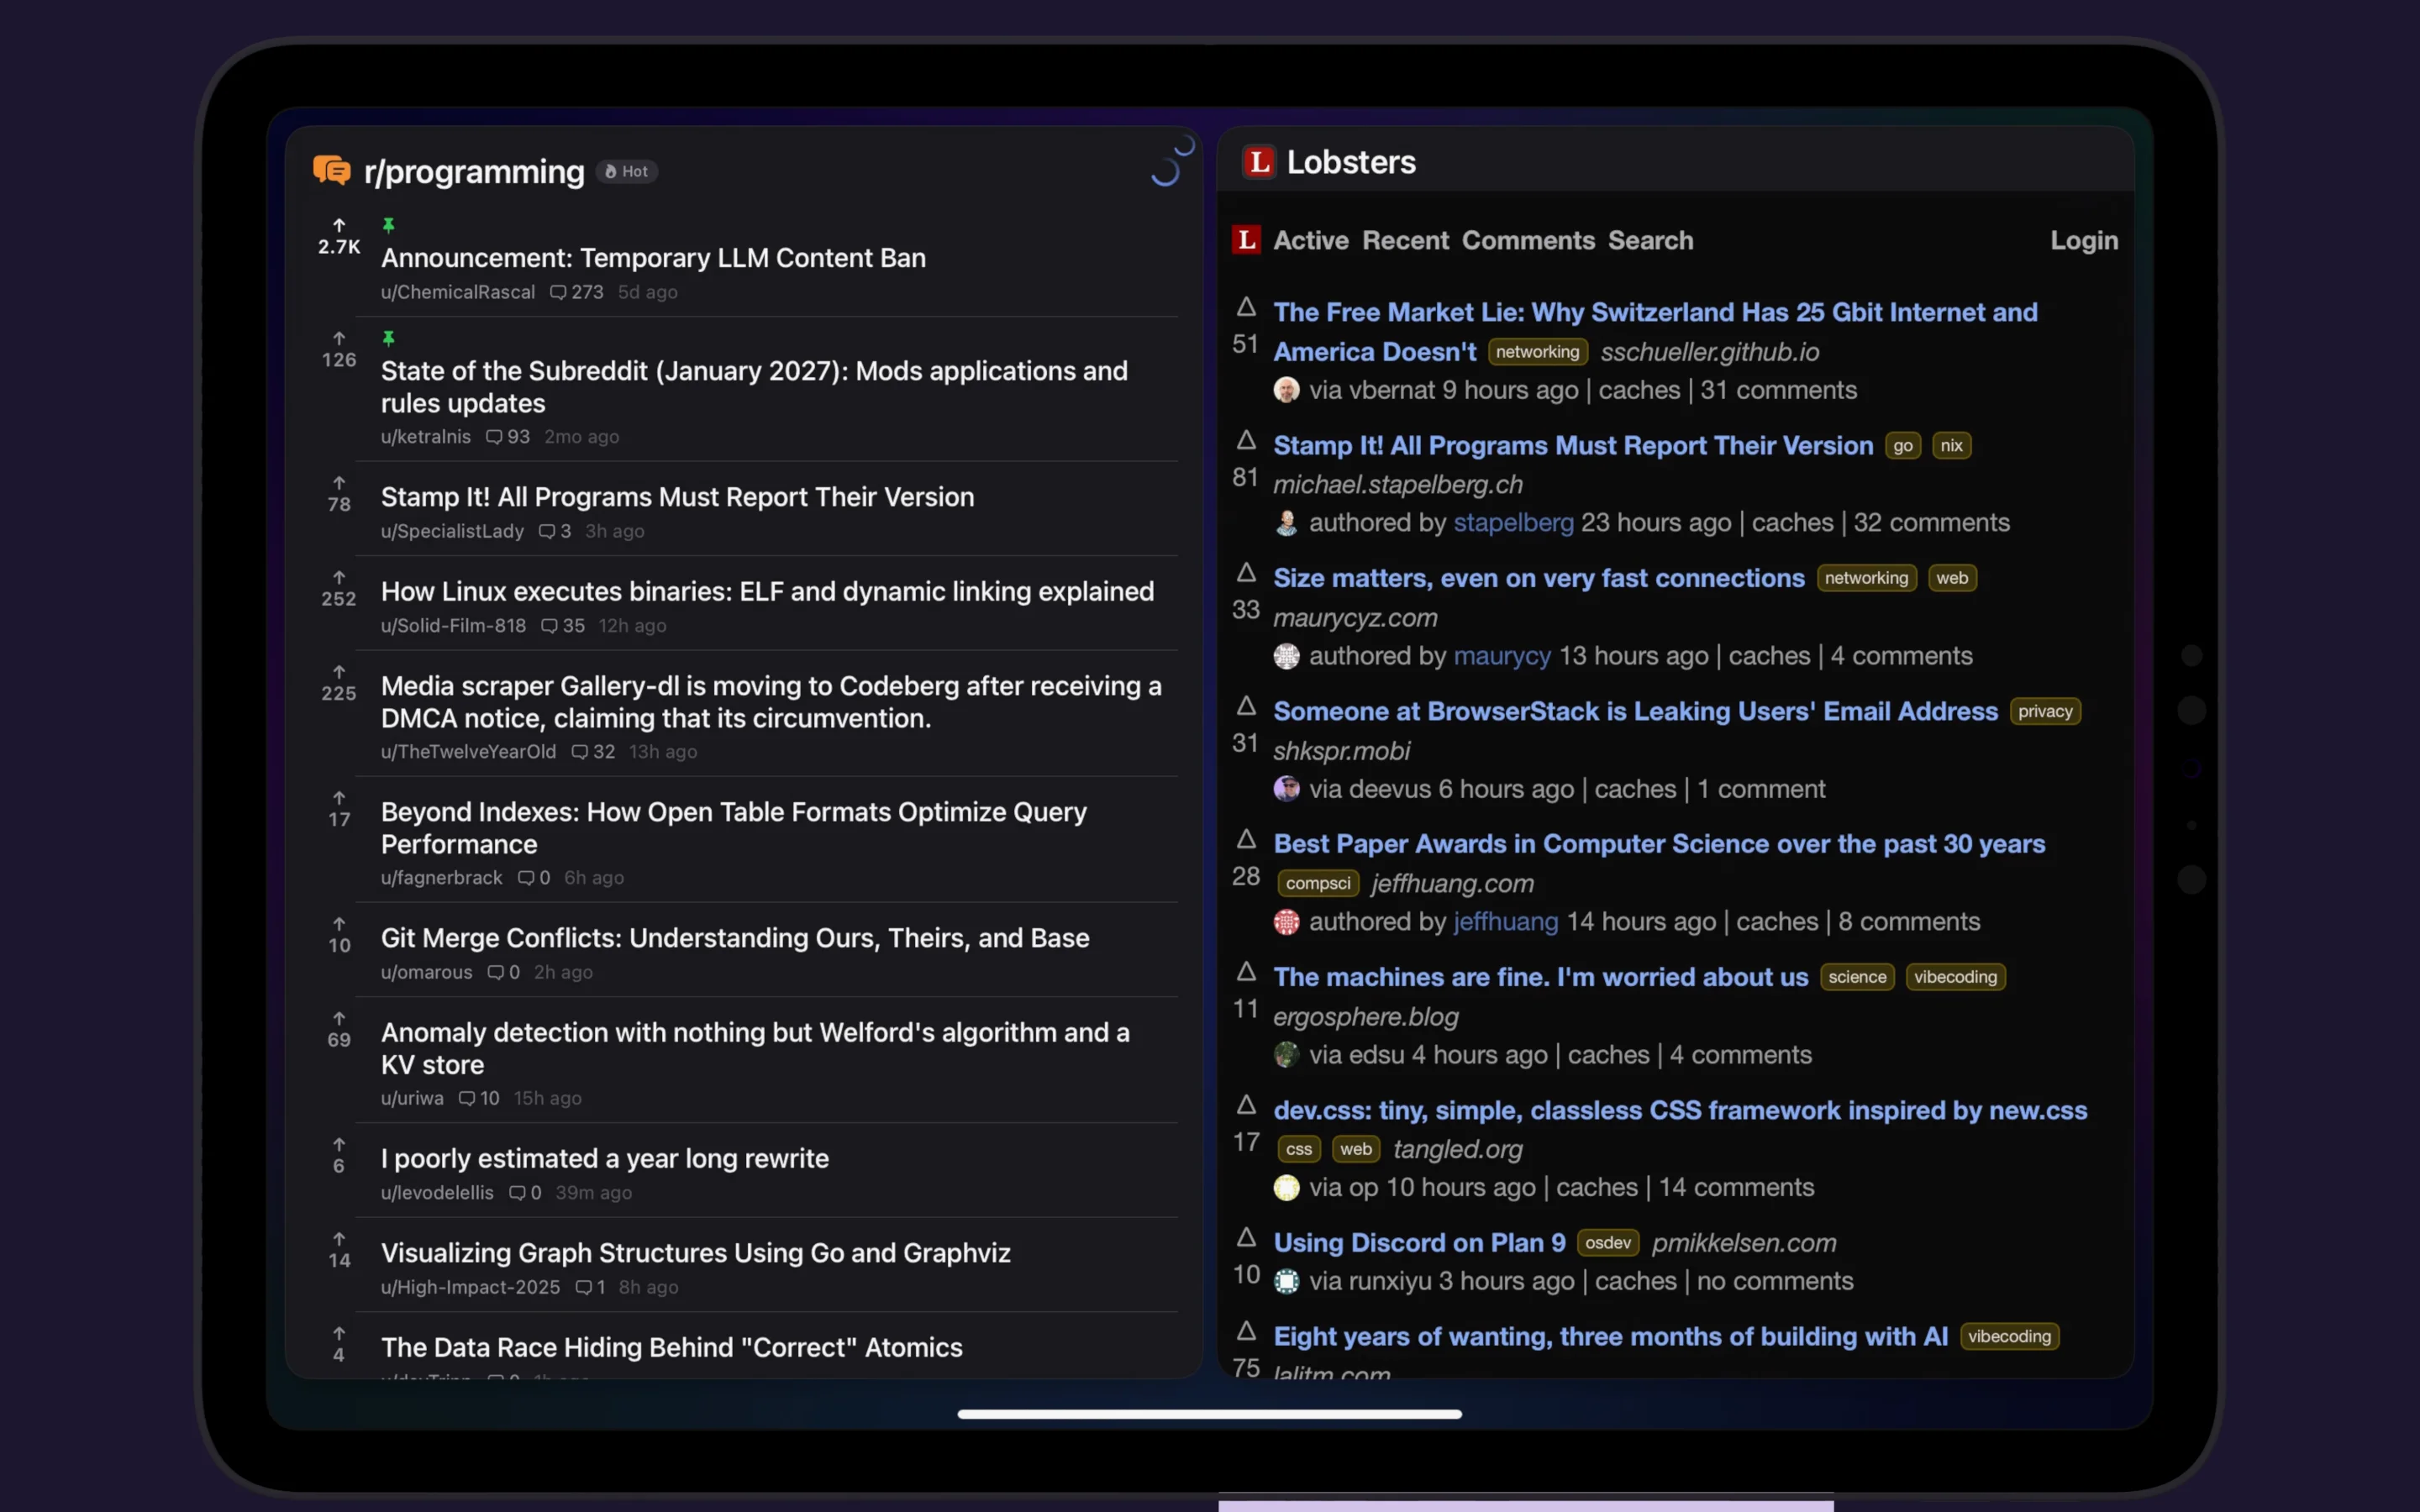Click the stapelberg author link

[x=1513, y=523]
